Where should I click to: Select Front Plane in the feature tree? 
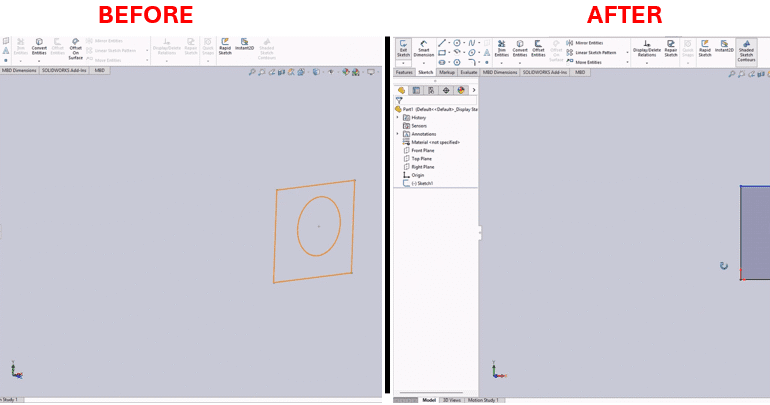pyautogui.click(x=419, y=151)
